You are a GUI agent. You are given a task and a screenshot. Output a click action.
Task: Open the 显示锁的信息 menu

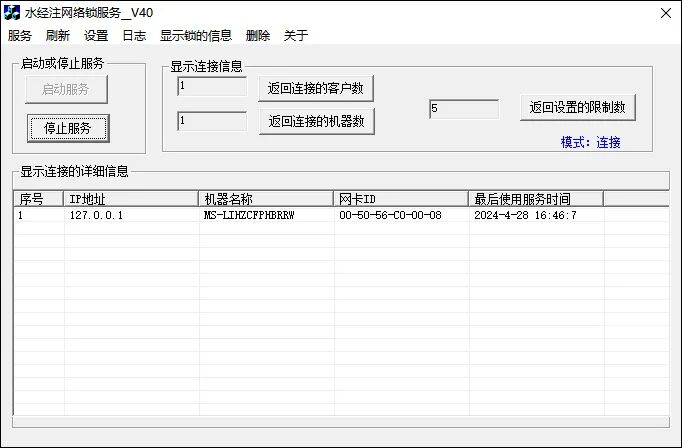[x=196, y=36]
